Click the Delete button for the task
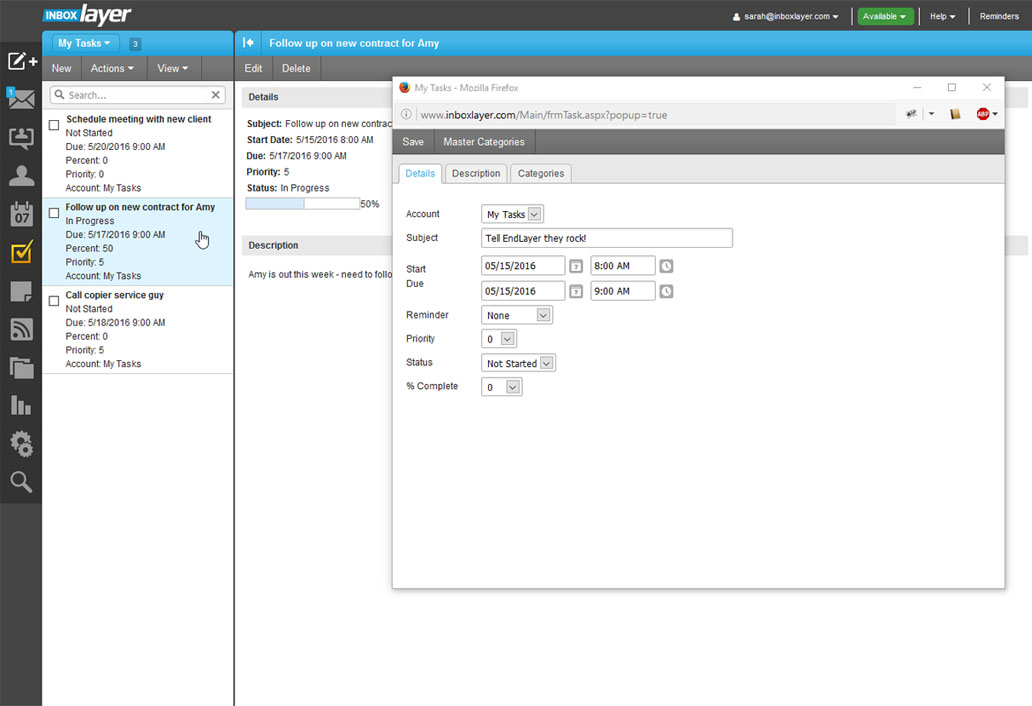Viewport: 1032px width, 706px height. click(x=296, y=68)
